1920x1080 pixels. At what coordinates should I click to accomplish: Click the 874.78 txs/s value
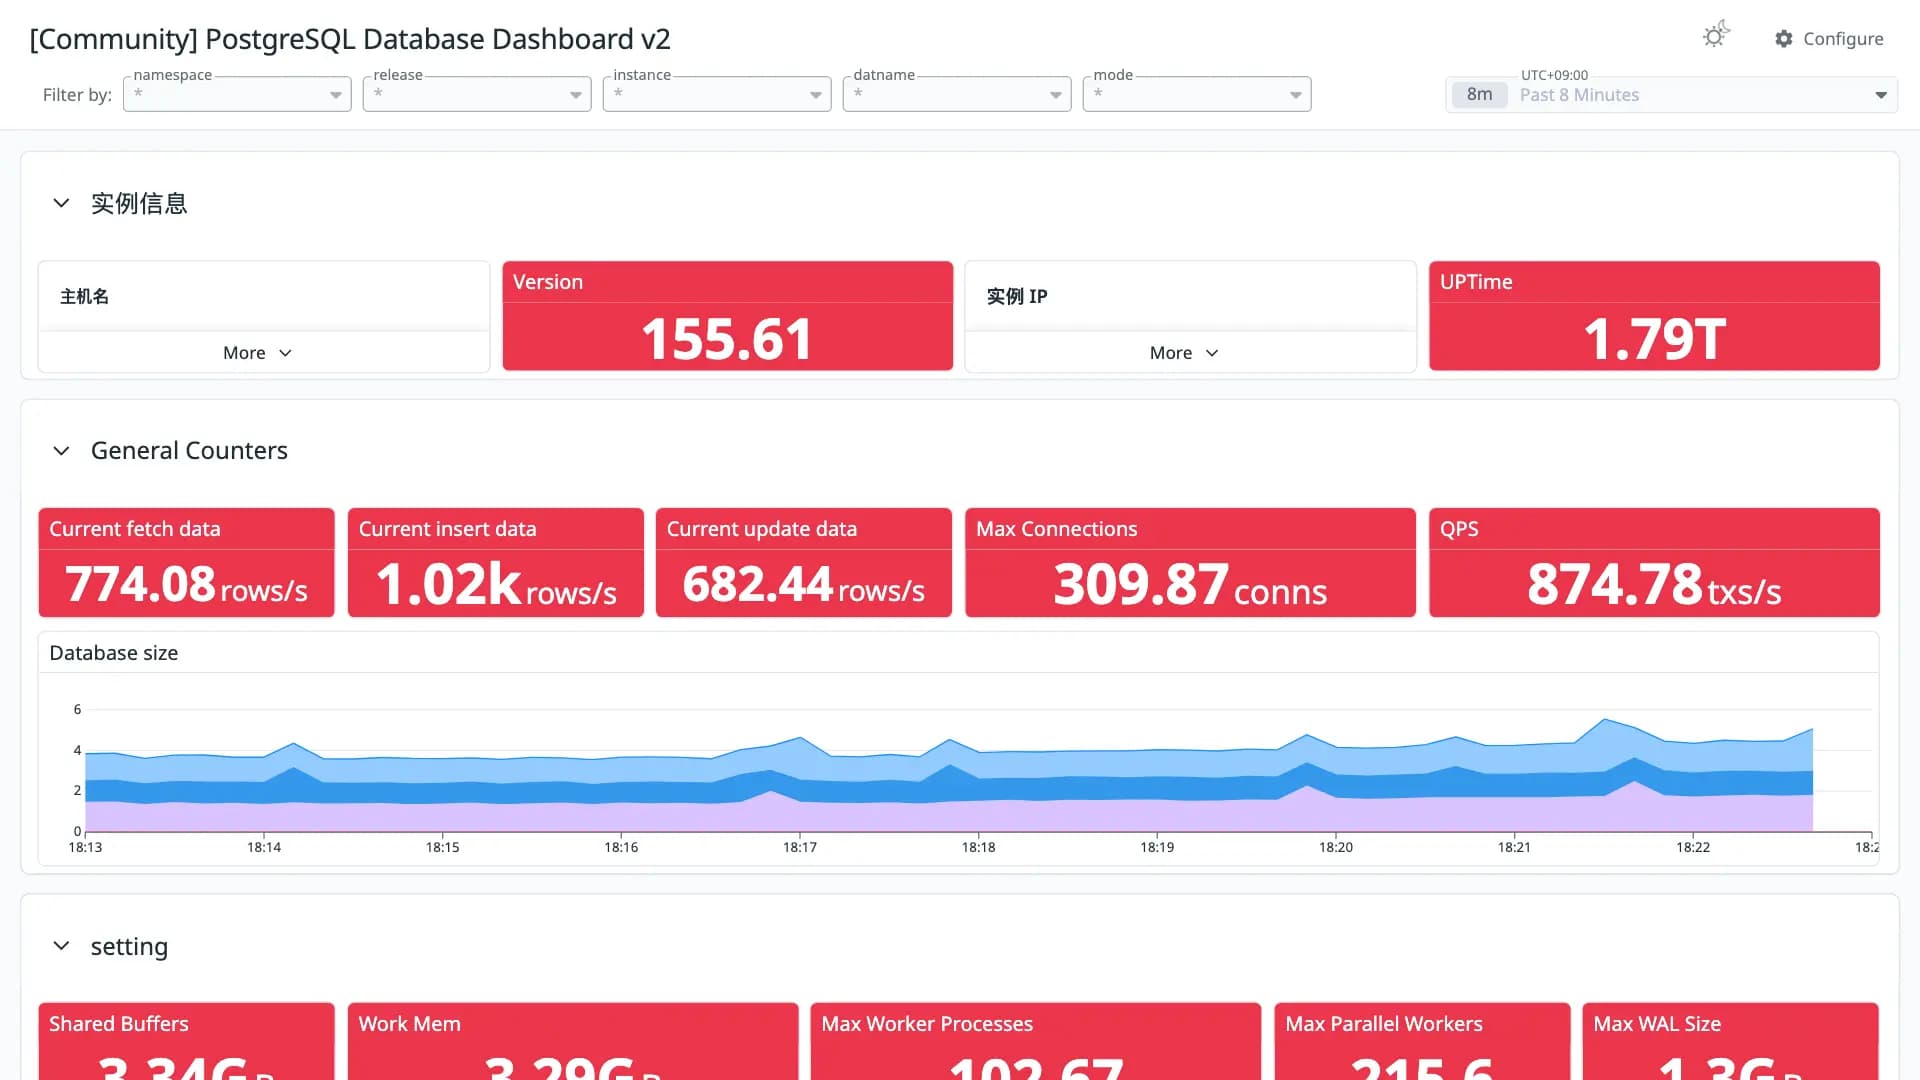pos(1654,584)
